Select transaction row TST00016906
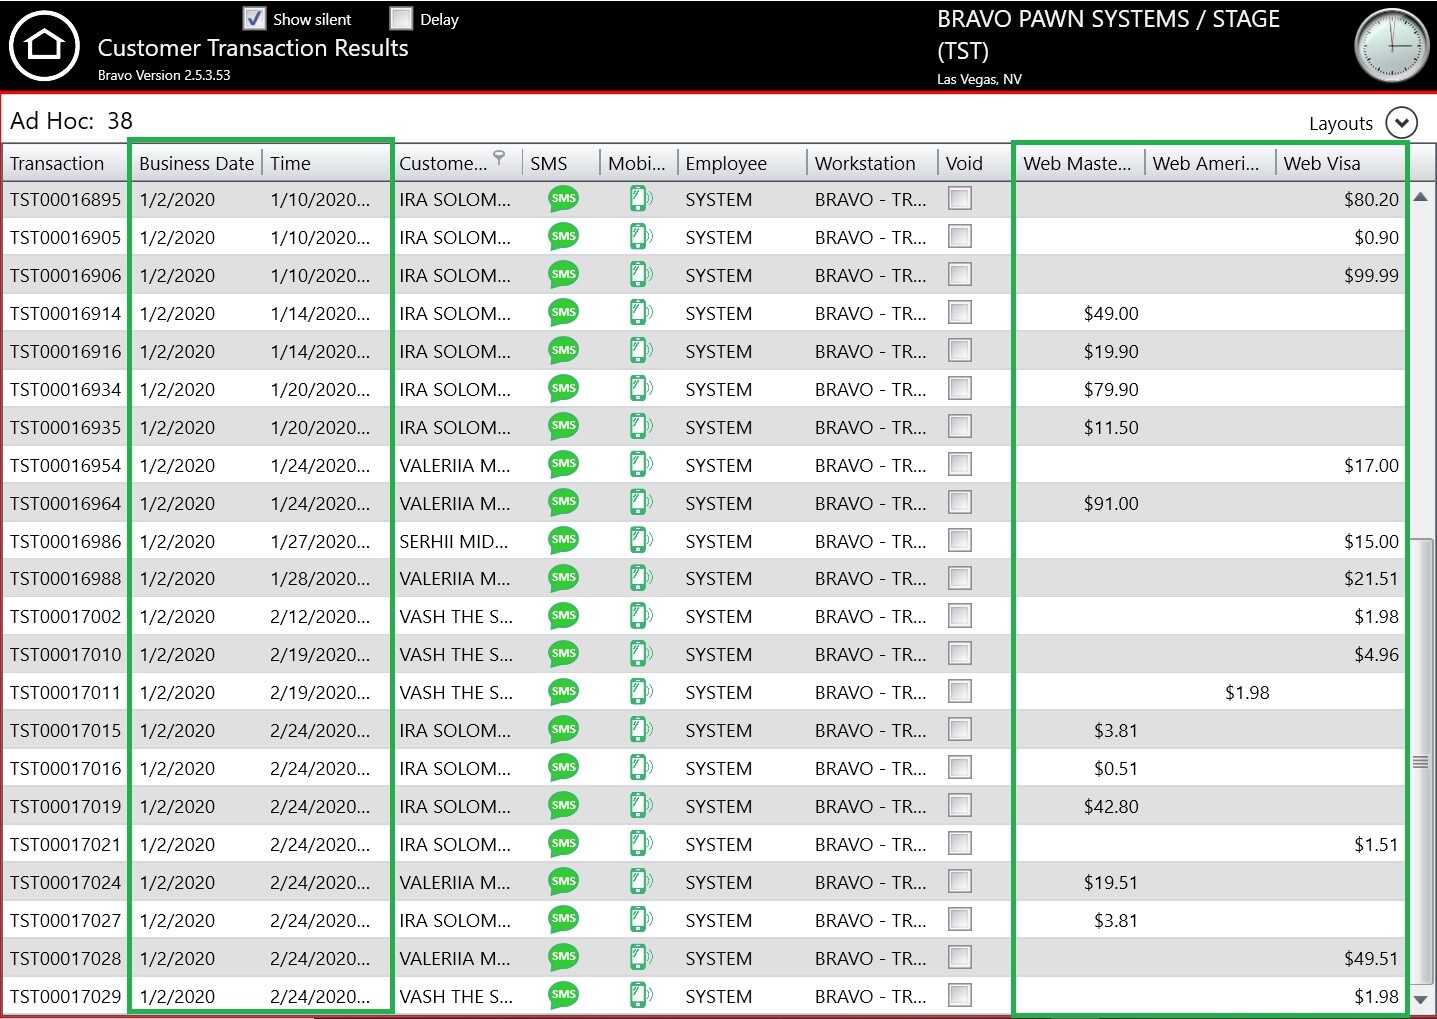 [705, 275]
